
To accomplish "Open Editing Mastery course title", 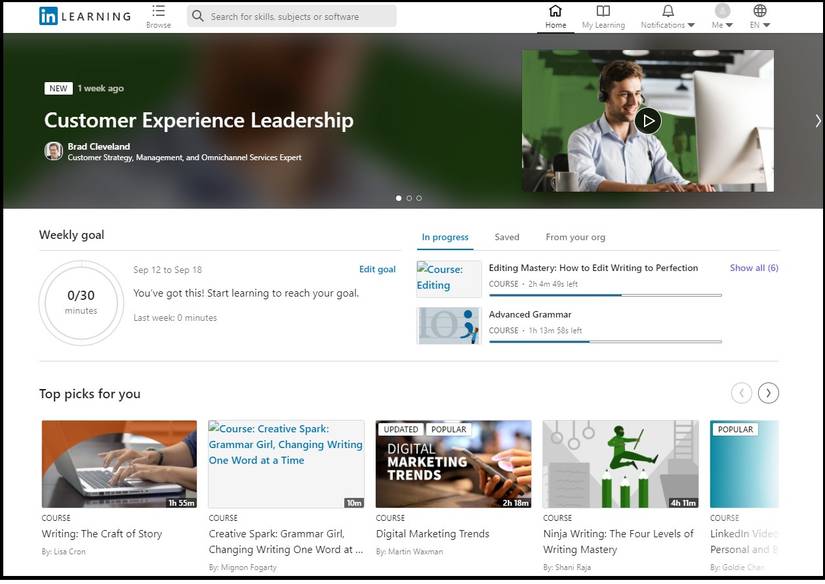I will (593, 268).
